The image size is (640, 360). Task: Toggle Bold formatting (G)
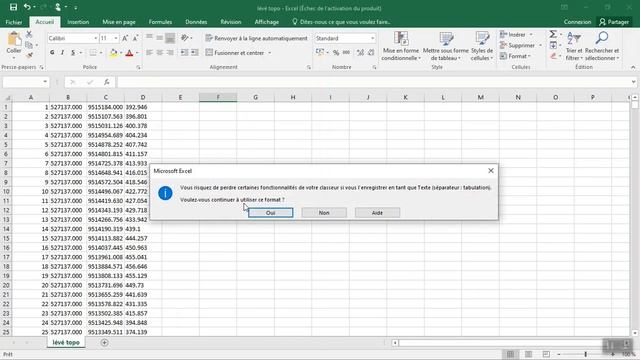click(x=52, y=53)
